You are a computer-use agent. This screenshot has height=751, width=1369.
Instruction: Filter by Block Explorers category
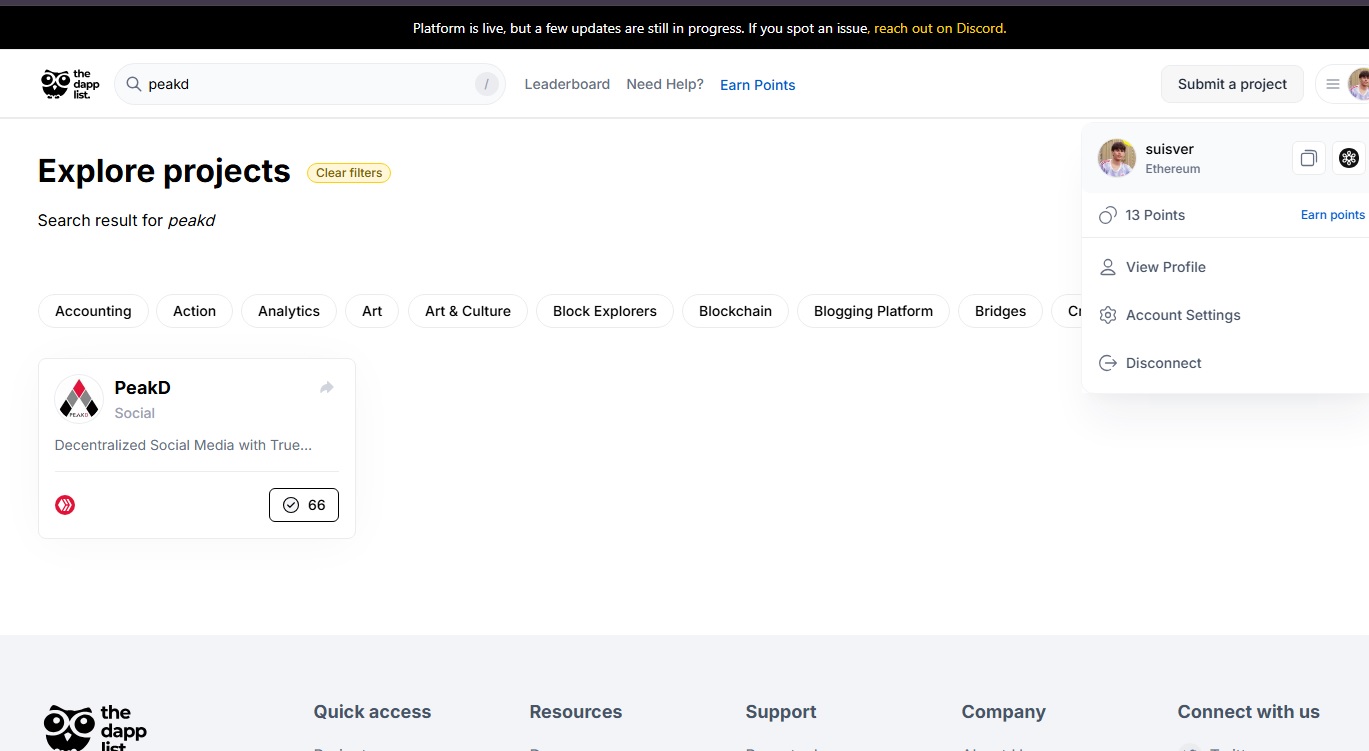pyautogui.click(x=605, y=311)
